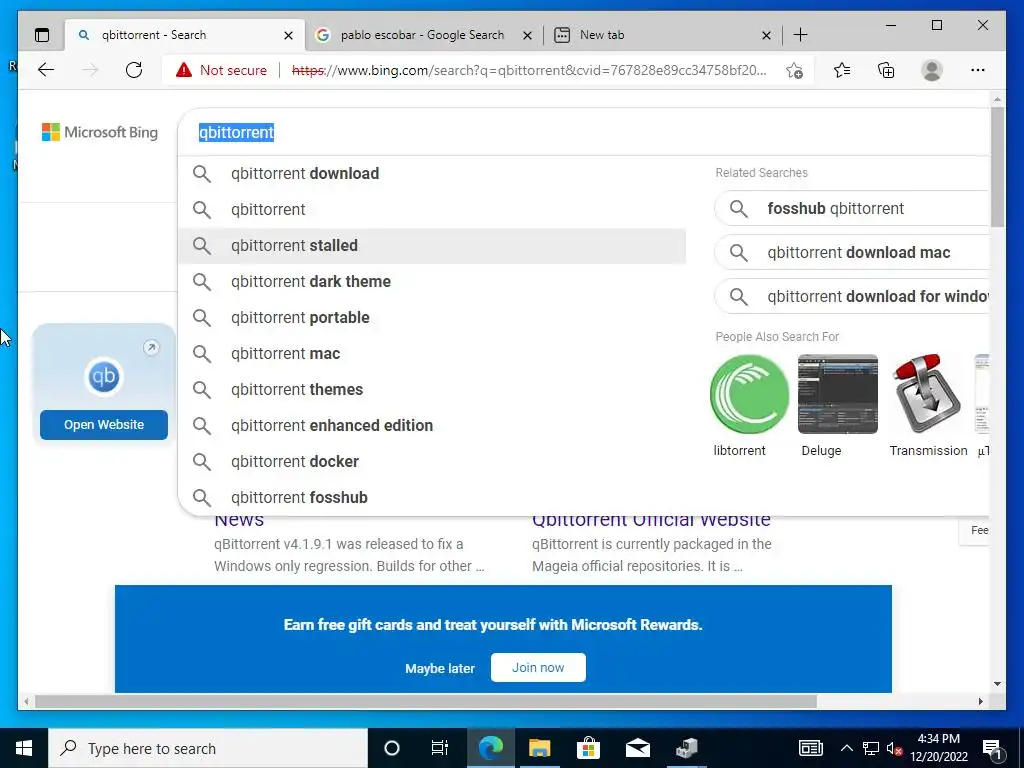Open the Transmission thumbnail
The image size is (1024, 768).
pyautogui.click(x=927, y=394)
